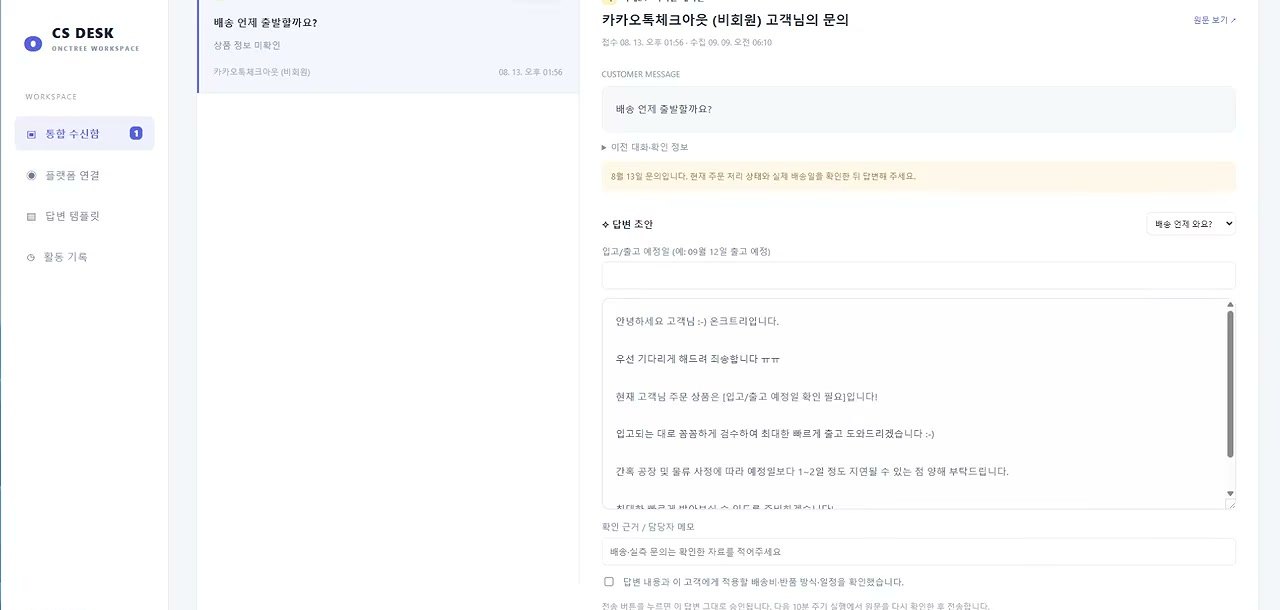Open the 통합 수신함 menu item

coord(84,133)
